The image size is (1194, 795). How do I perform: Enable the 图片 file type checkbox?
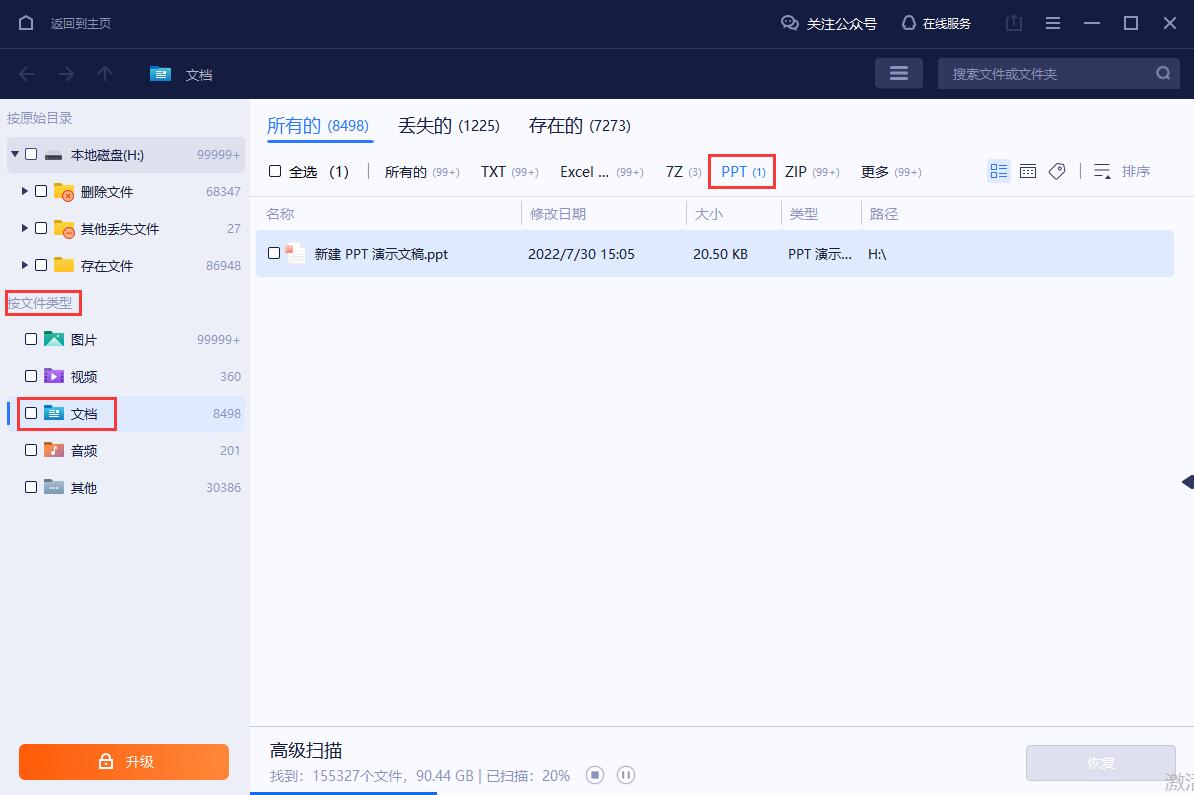31,339
